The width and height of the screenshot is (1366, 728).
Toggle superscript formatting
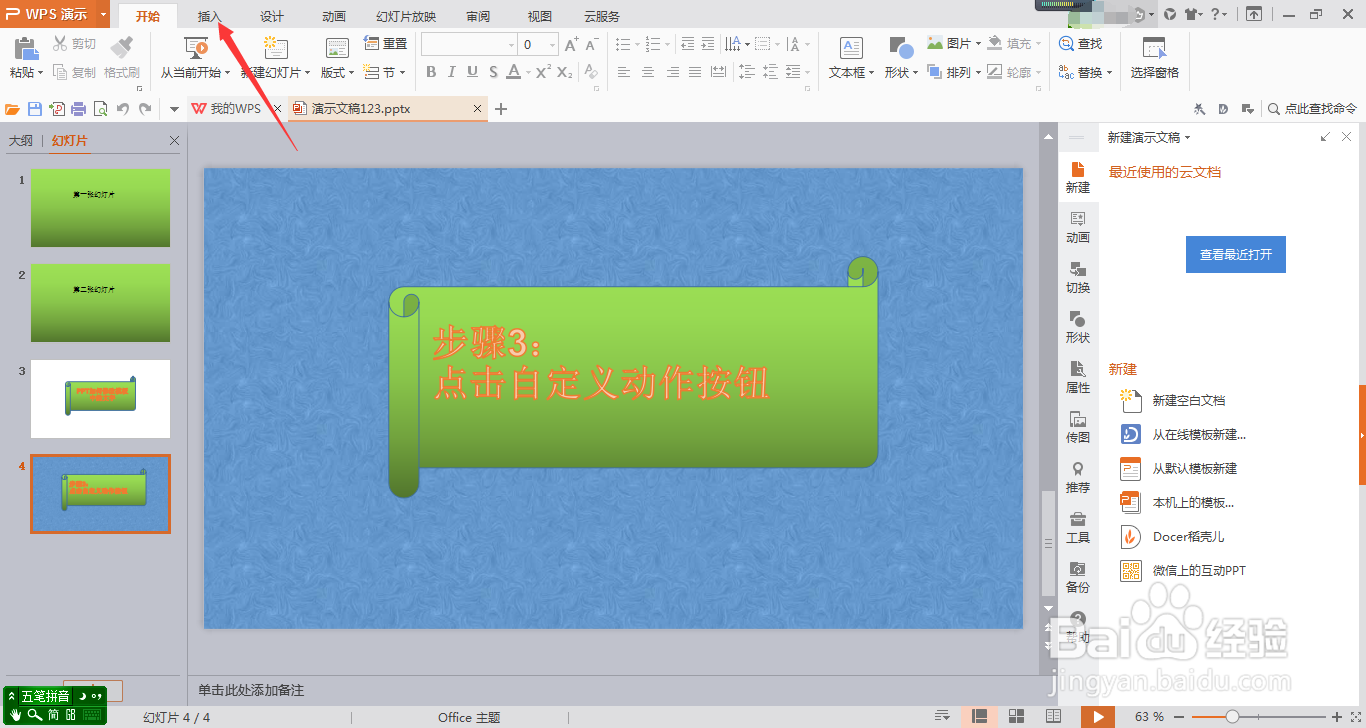(x=543, y=72)
